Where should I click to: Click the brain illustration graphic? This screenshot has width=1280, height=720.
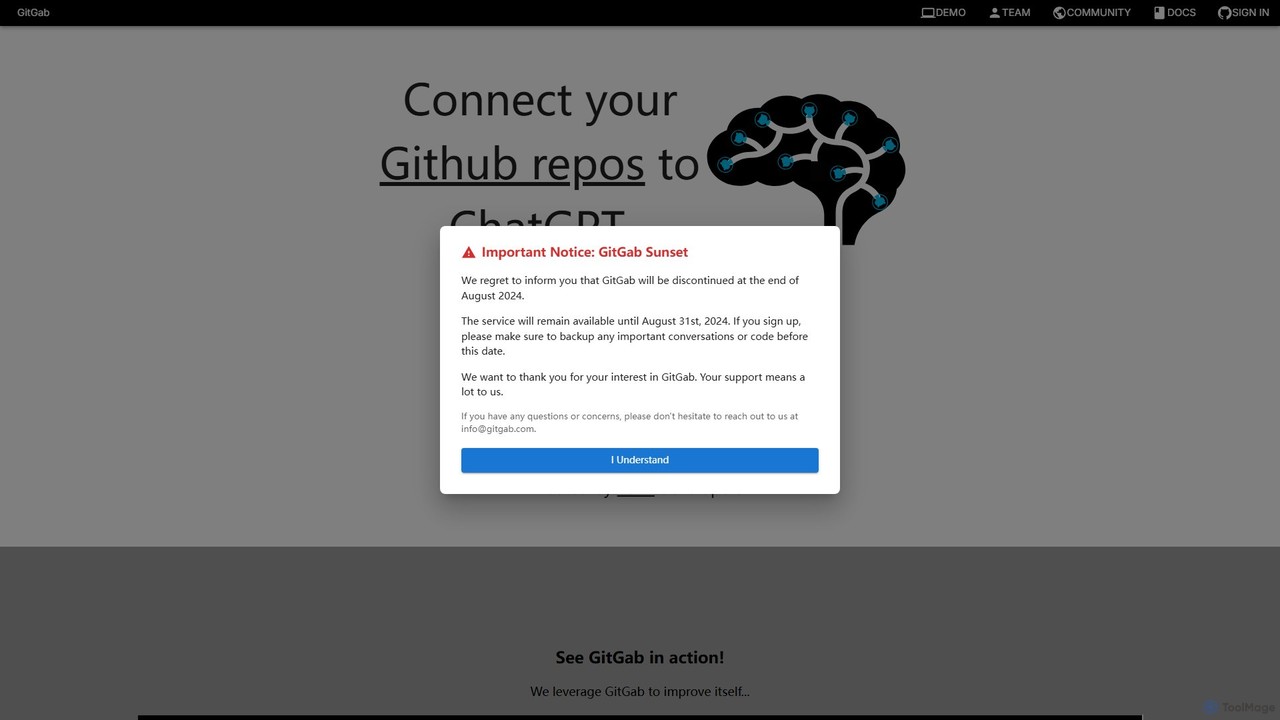coord(806,167)
